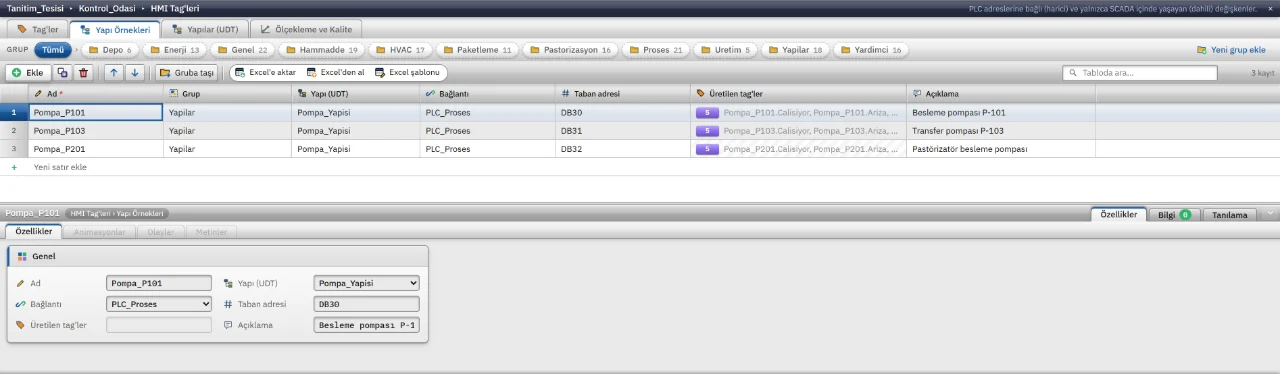Switch to Yapı Örnekleri tab
Viewport: 1280px width, 374px height.
click(x=115, y=29)
